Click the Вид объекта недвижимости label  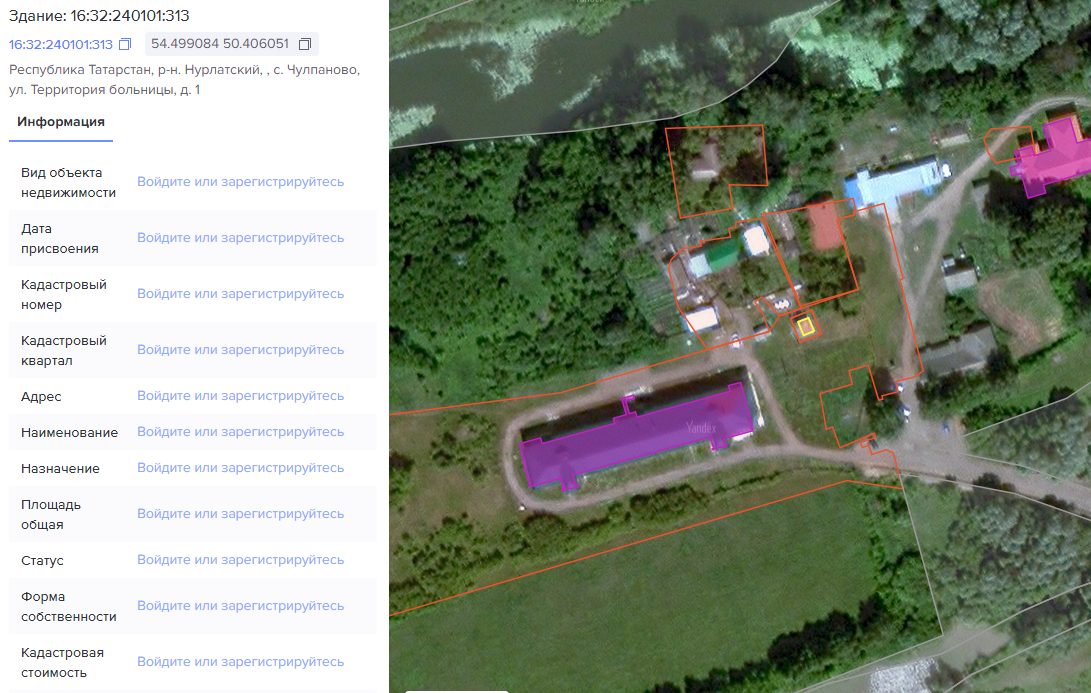[68, 182]
